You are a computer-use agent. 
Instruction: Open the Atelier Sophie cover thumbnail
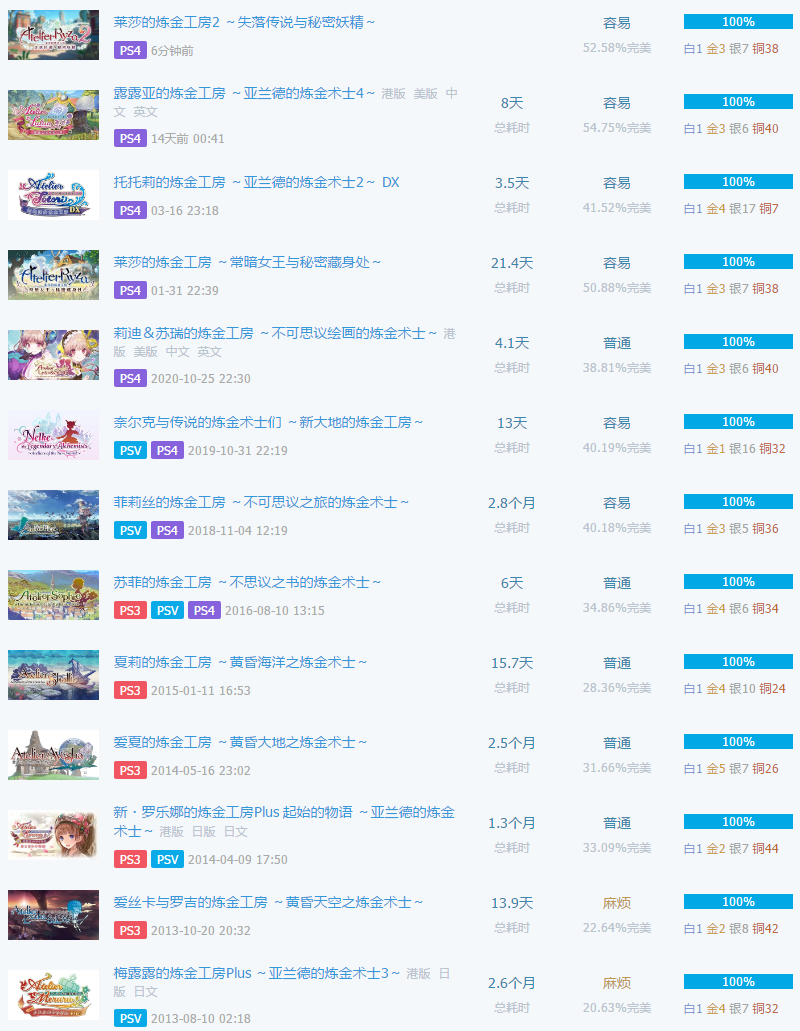(53, 595)
